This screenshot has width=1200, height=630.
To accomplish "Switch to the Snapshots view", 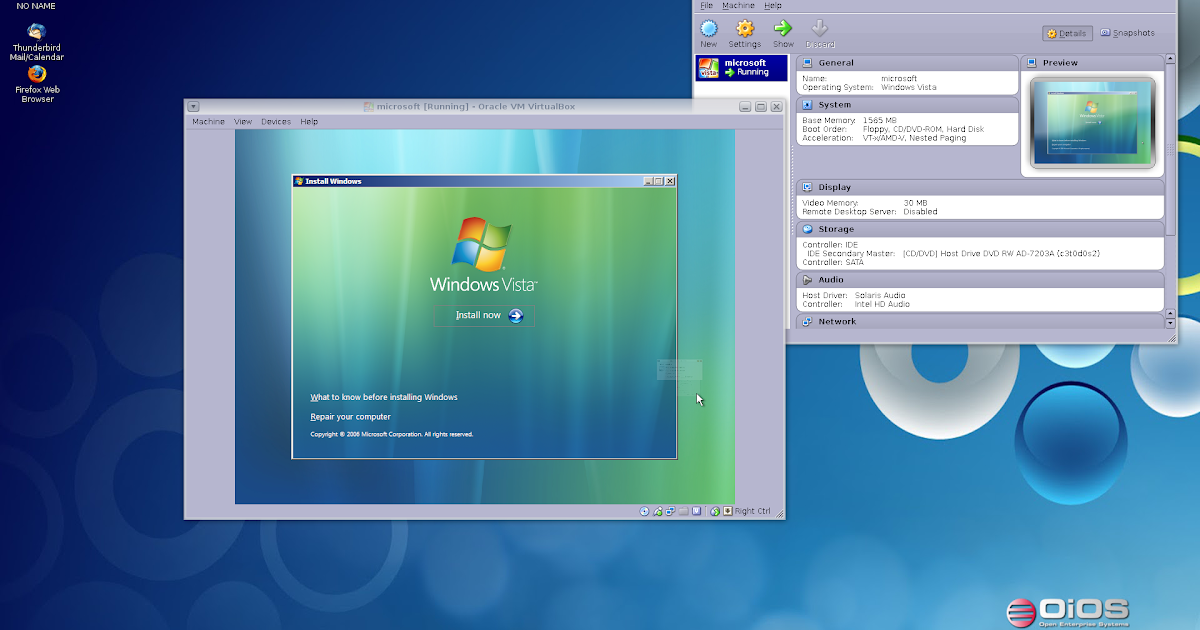I will pos(1128,33).
